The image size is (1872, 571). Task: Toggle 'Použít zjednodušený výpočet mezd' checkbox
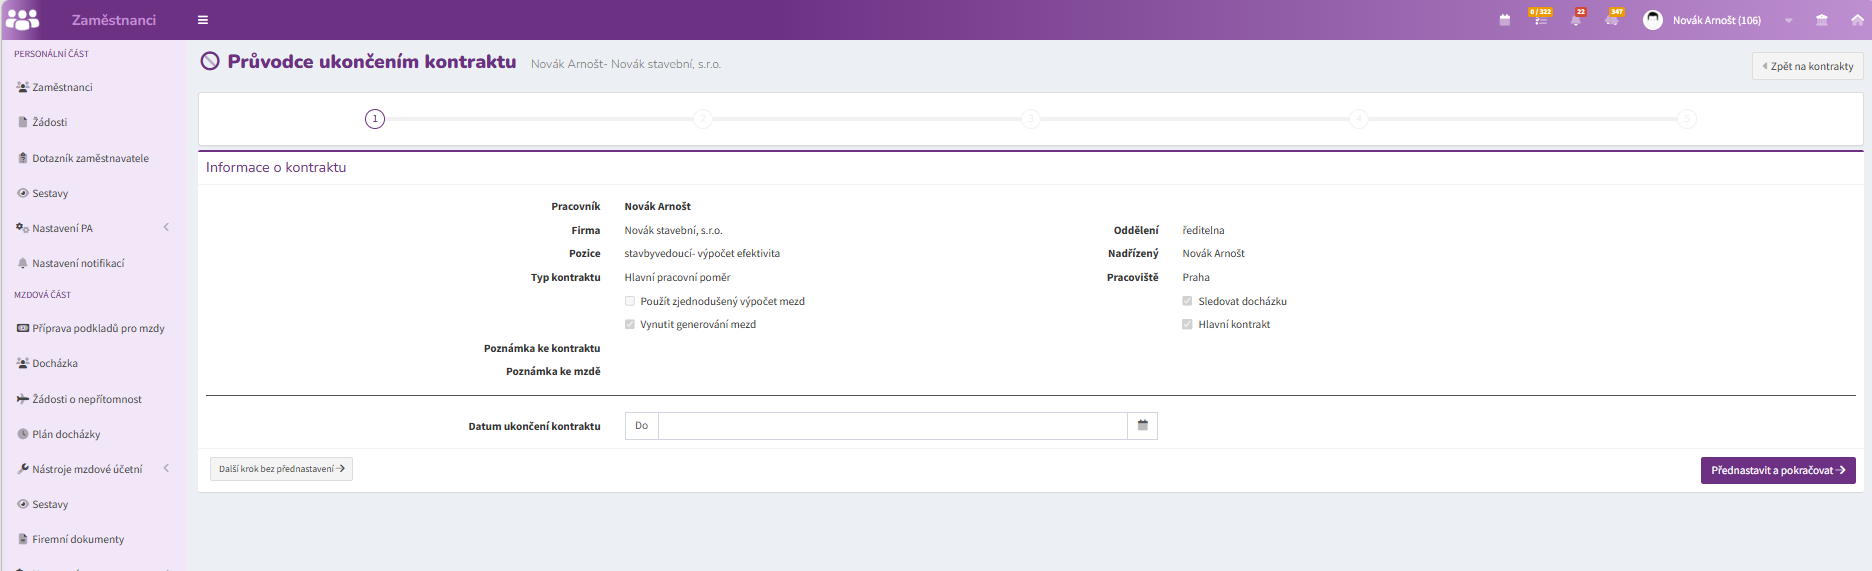point(630,301)
